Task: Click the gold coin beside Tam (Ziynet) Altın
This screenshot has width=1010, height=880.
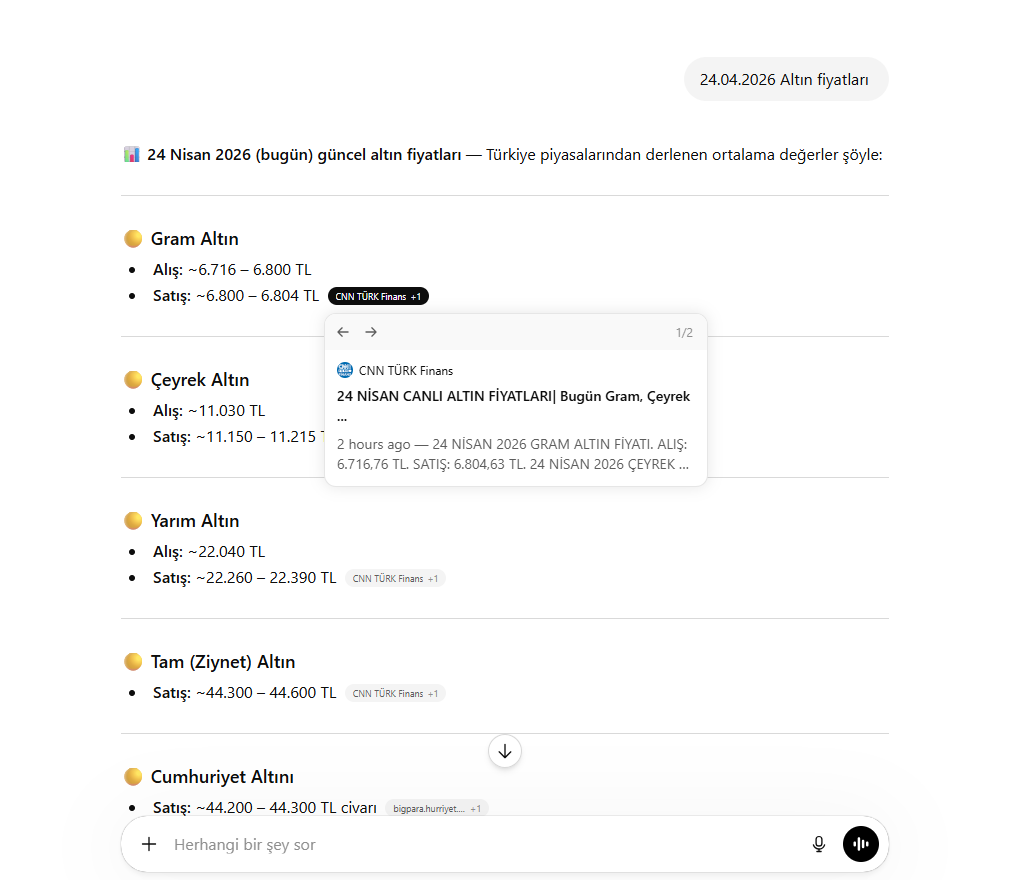Action: (x=133, y=662)
